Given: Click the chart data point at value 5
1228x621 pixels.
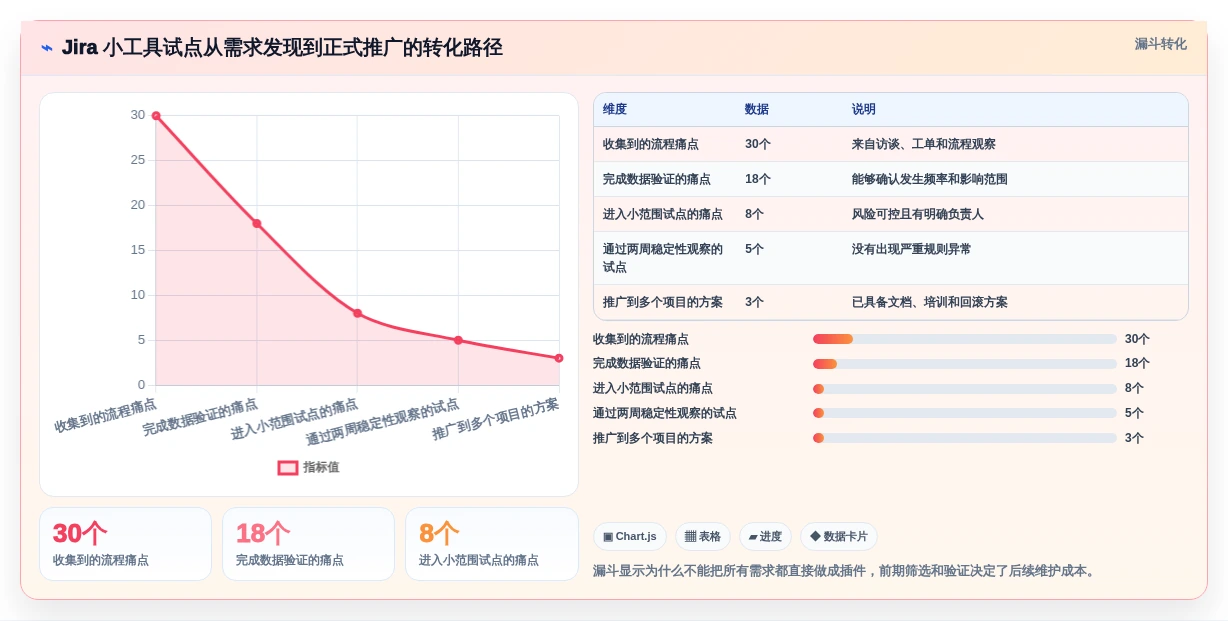Looking at the screenshot, I should (x=458, y=340).
